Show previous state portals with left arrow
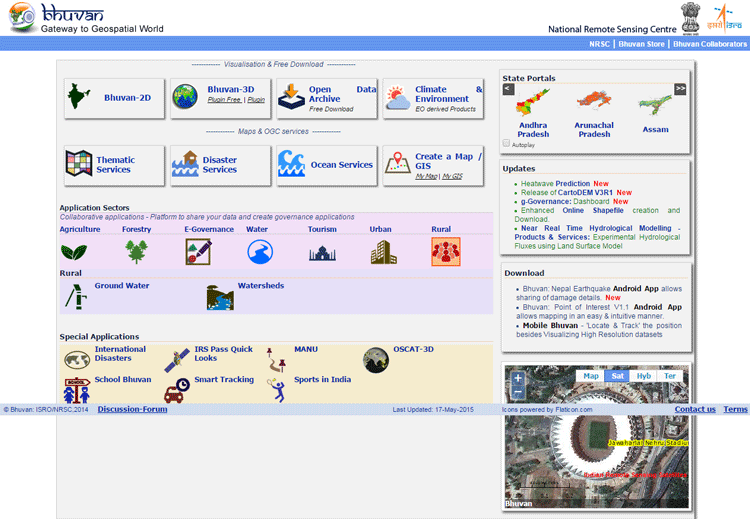The height and width of the screenshot is (519, 750). 508,89
